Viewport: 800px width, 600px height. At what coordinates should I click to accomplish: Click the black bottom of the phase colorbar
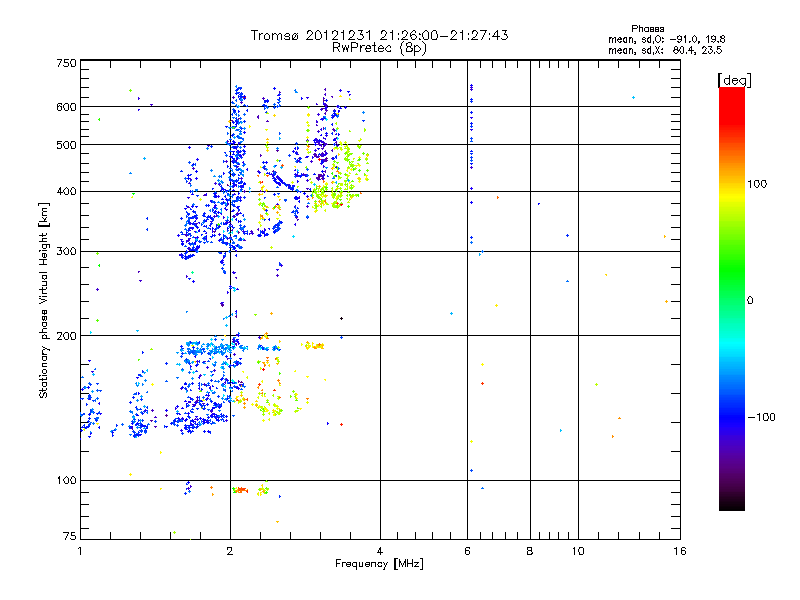[732, 503]
